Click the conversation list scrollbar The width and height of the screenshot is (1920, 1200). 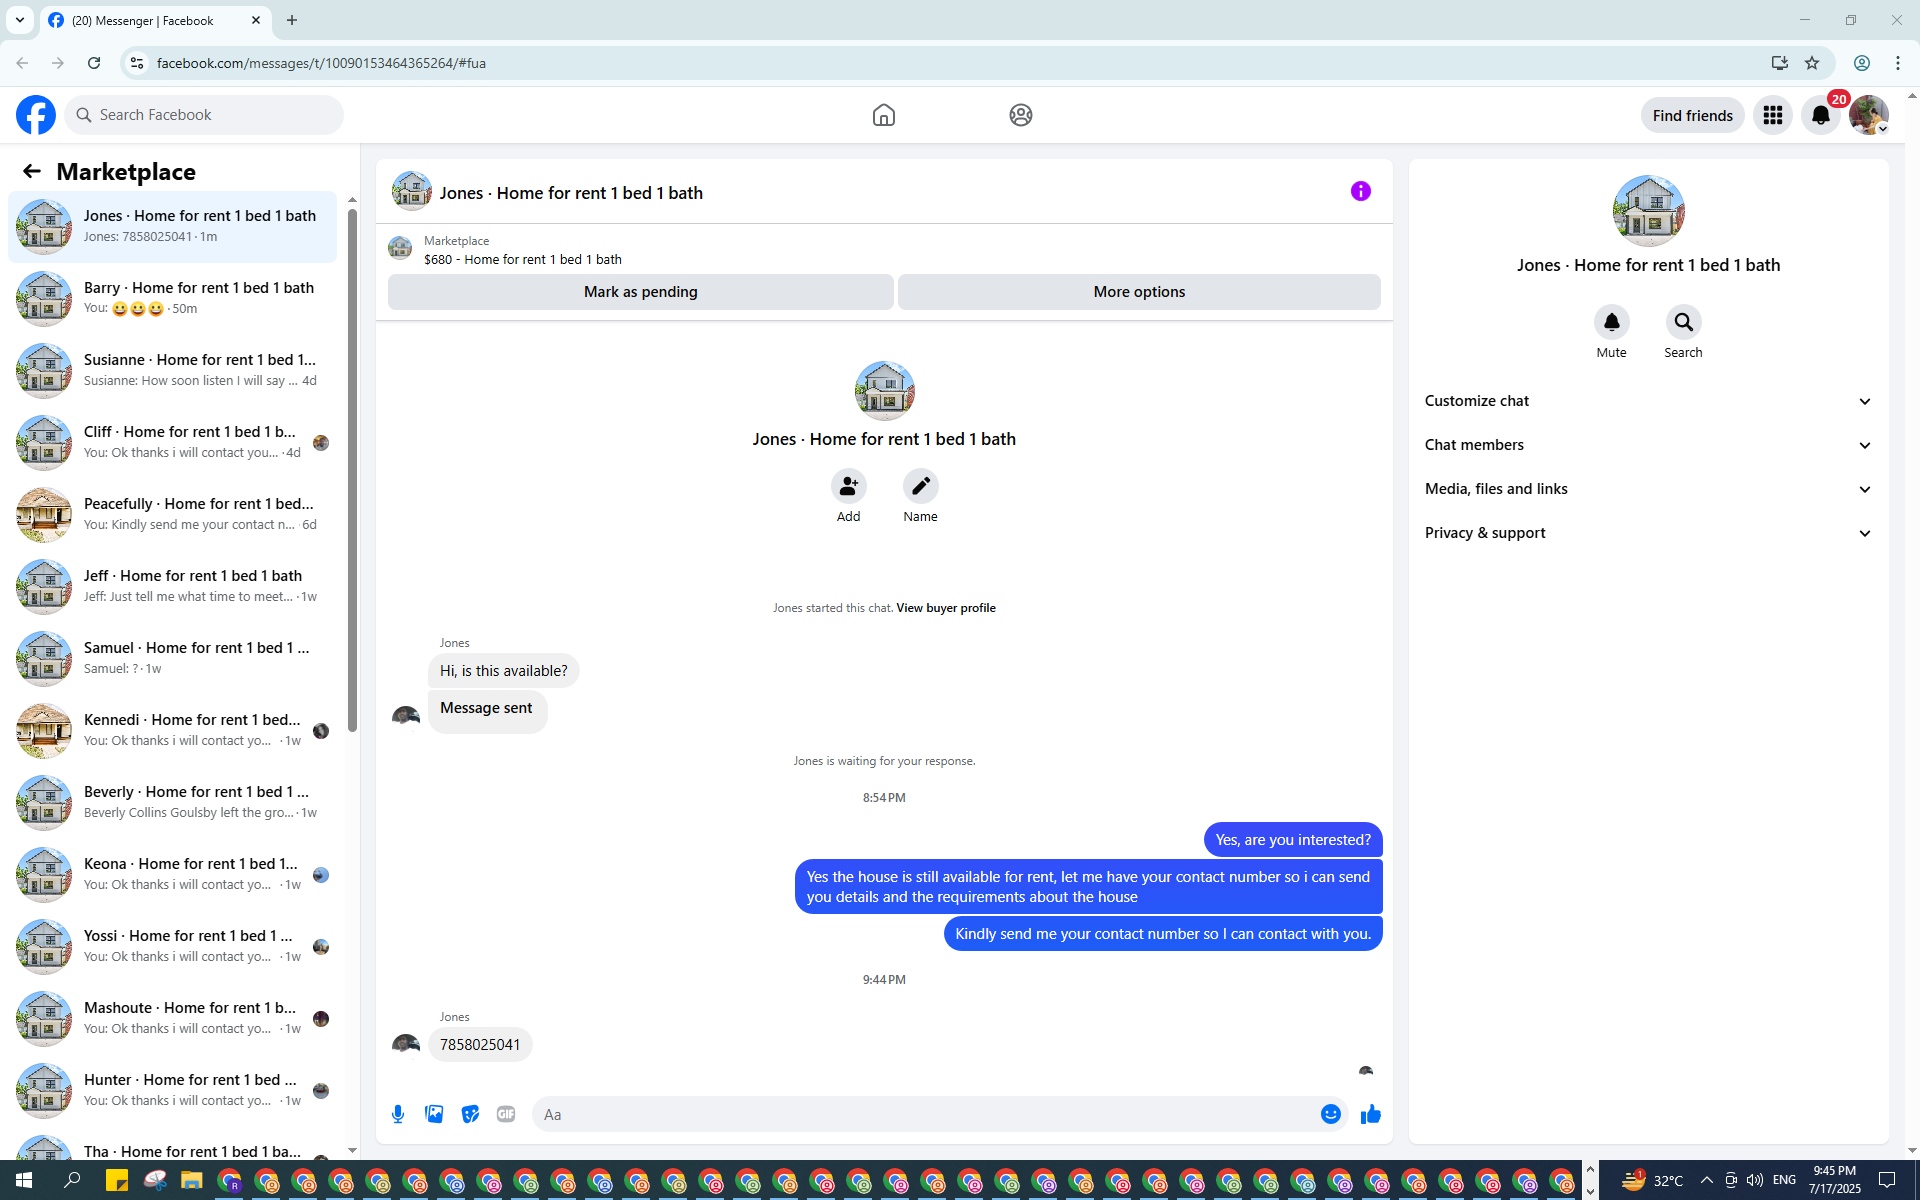(352, 470)
